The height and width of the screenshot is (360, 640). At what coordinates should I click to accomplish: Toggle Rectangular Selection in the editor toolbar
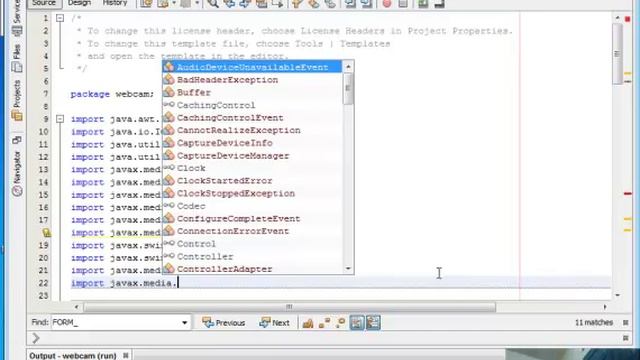(x=278, y=4)
